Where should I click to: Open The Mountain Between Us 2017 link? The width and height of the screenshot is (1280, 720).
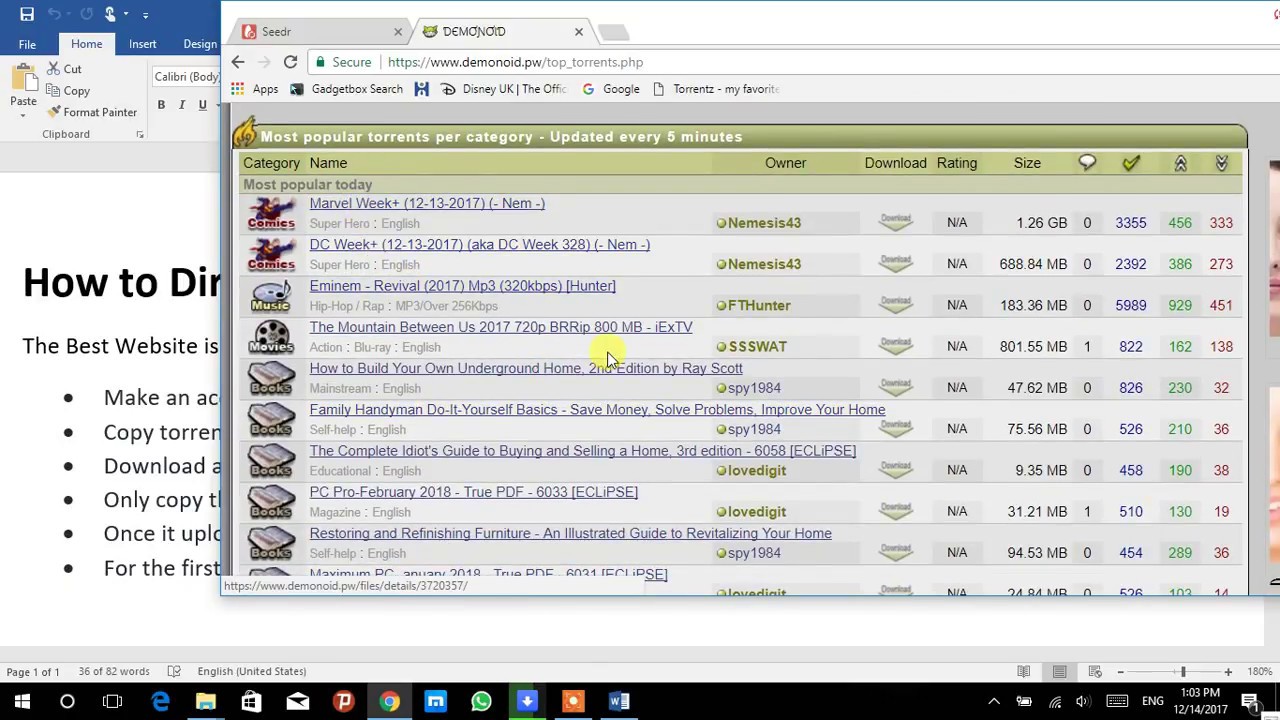500,327
